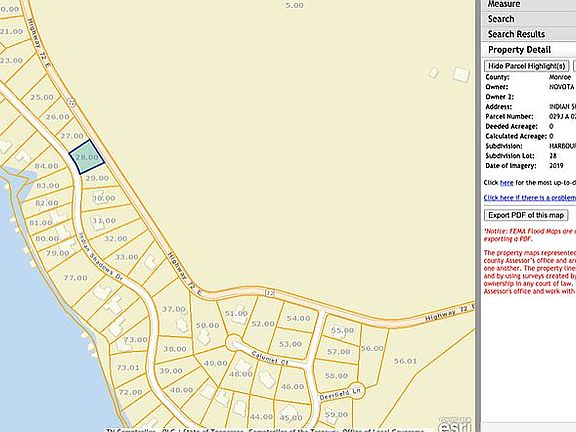Select parcel 77.00 on the map
This screenshot has width=576, height=432.
(x=75, y=278)
